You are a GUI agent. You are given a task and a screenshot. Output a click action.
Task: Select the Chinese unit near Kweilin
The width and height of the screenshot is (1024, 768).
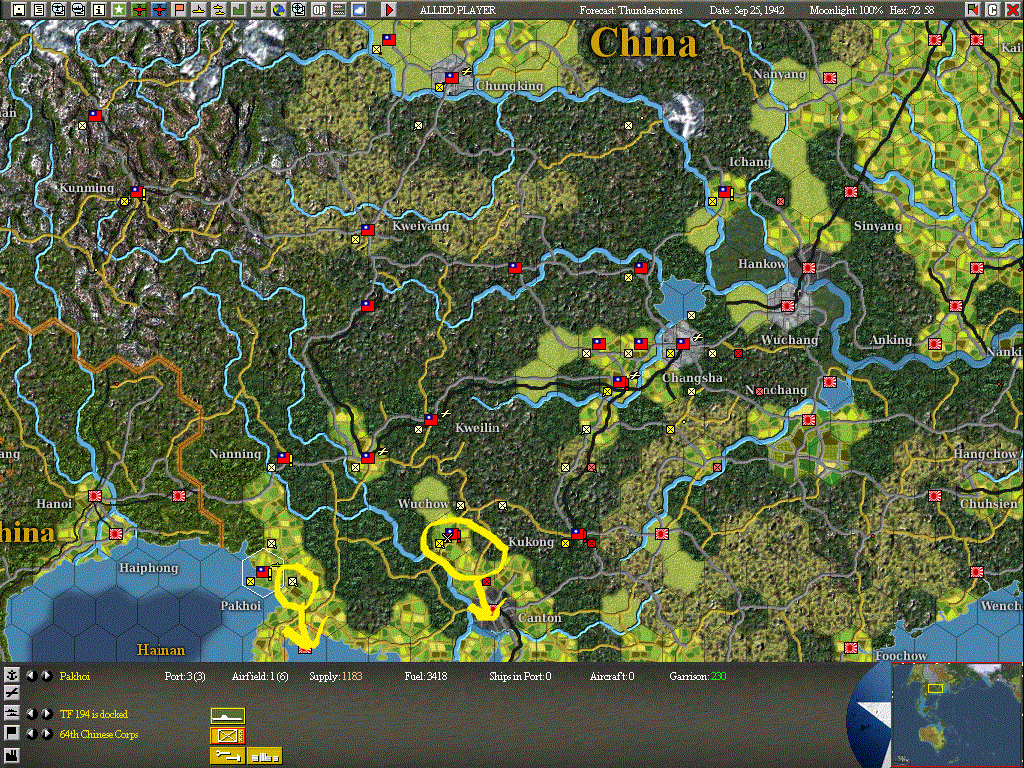point(430,420)
